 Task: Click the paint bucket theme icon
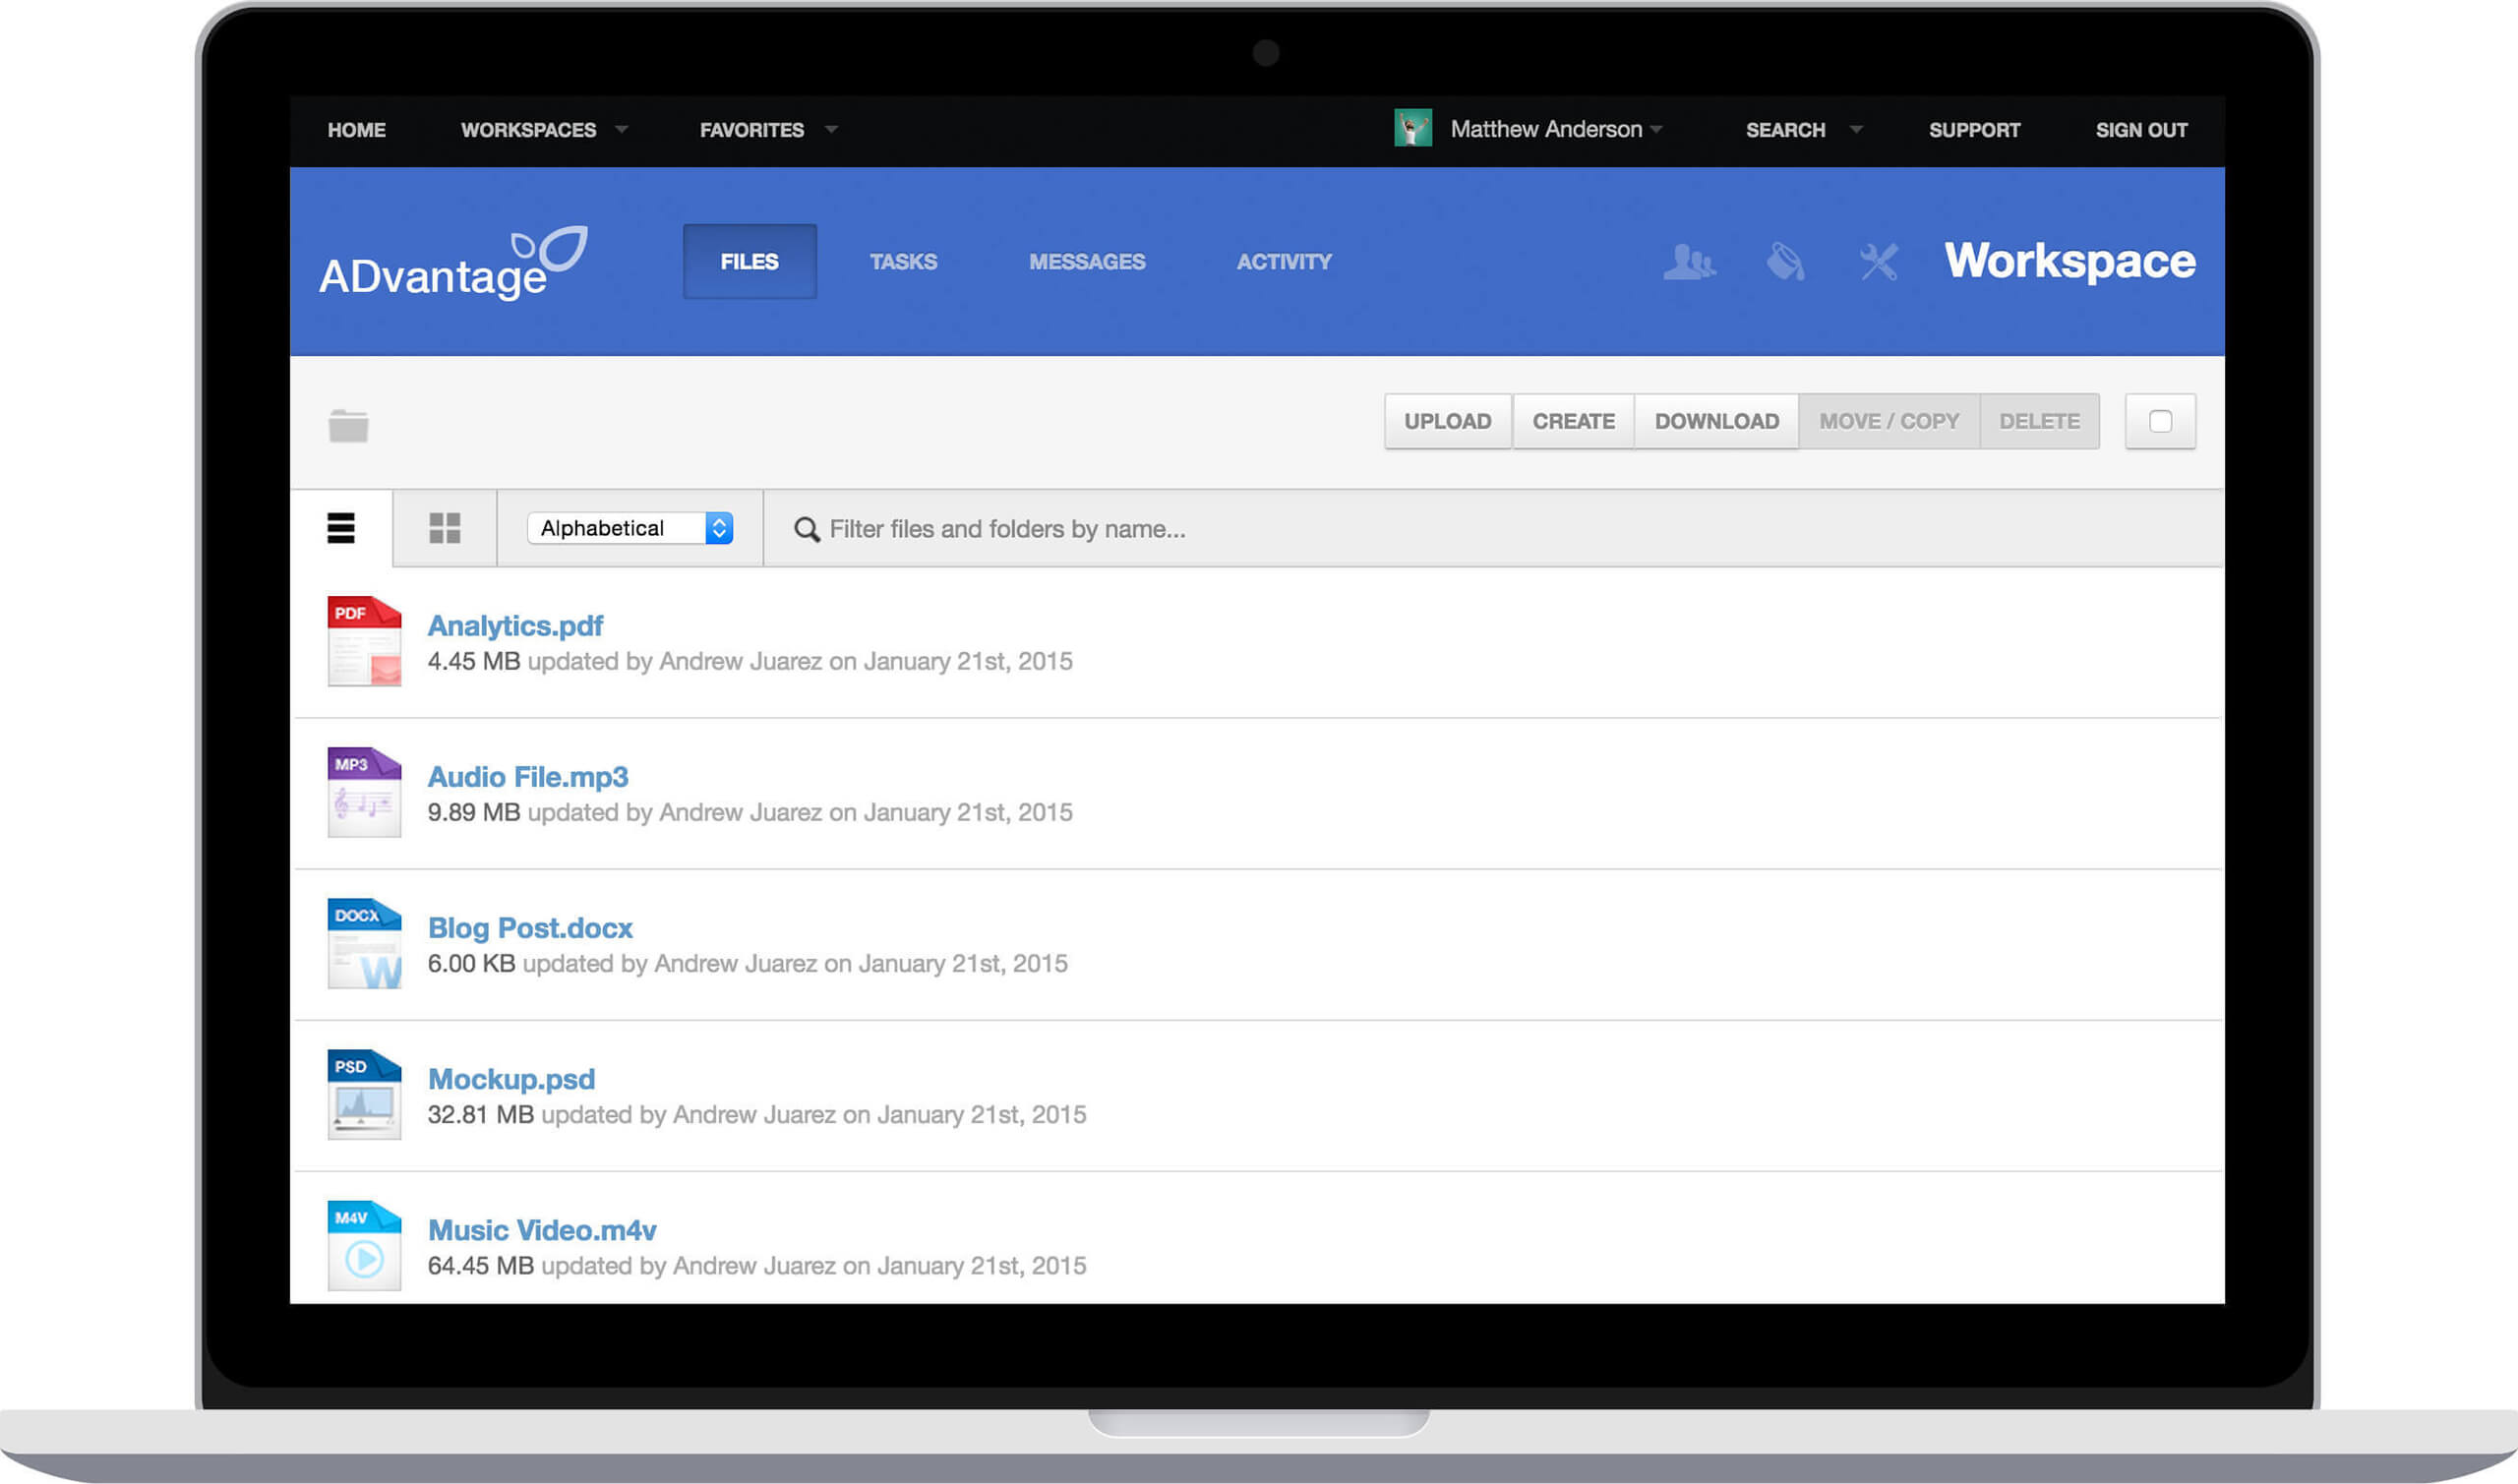tap(1785, 262)
